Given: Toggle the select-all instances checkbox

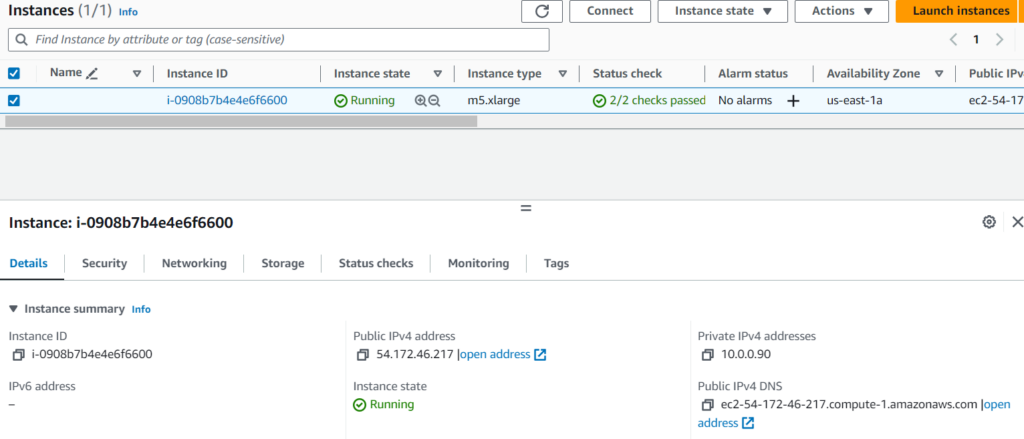Looking at the screenshot, I should [14, 73].
